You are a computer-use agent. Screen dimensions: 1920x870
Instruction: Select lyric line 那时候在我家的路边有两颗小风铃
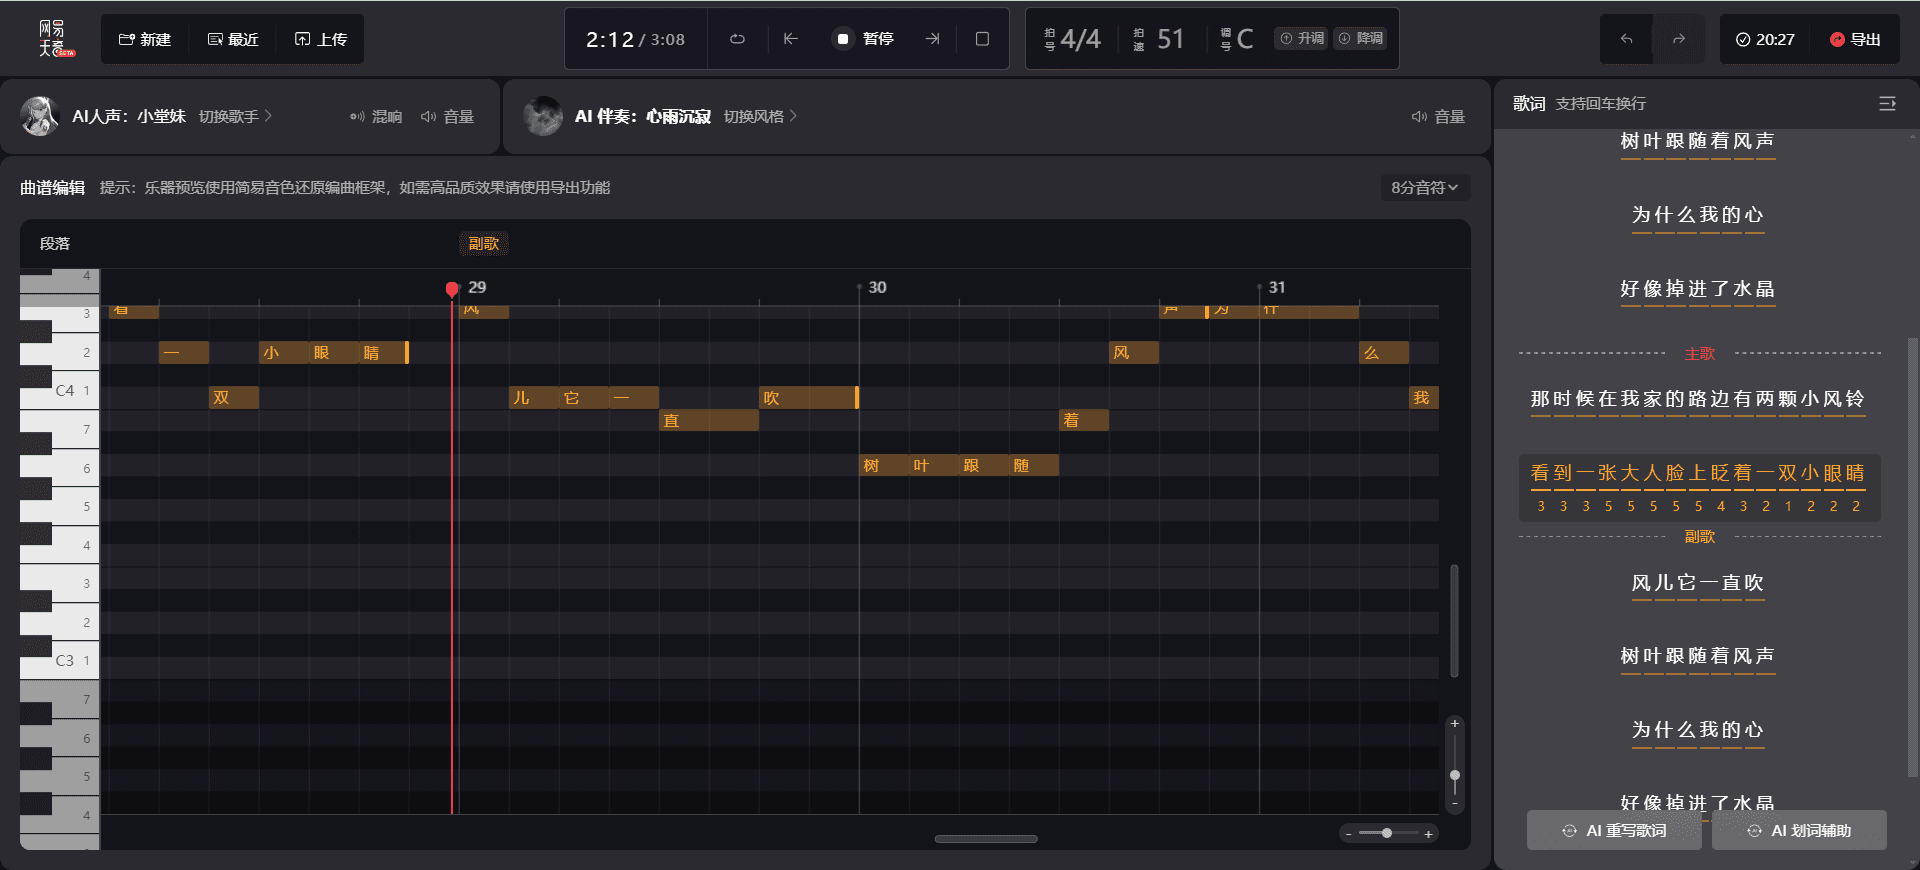coord(1698,399)
